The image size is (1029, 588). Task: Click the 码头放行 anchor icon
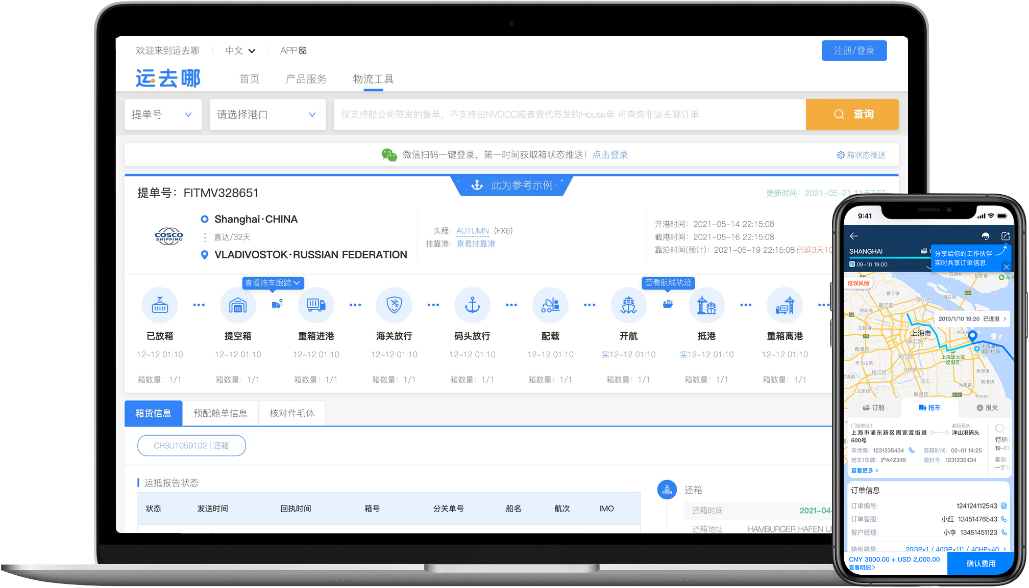[x=472, y=305]
